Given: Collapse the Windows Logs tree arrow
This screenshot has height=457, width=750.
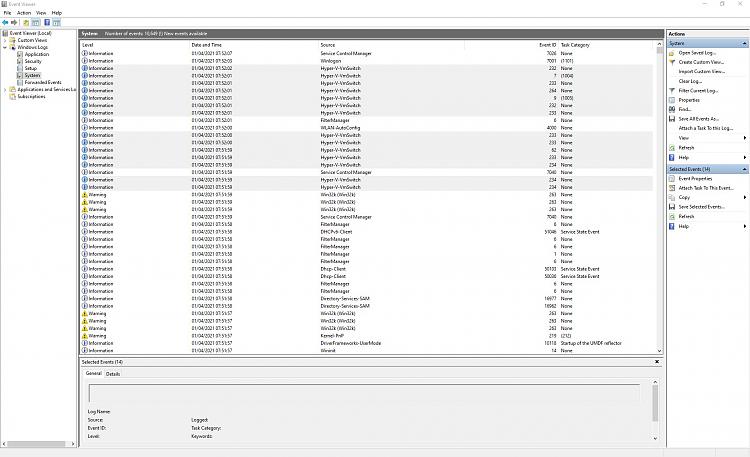Looking at the screenshot, I should coord(5,47).
